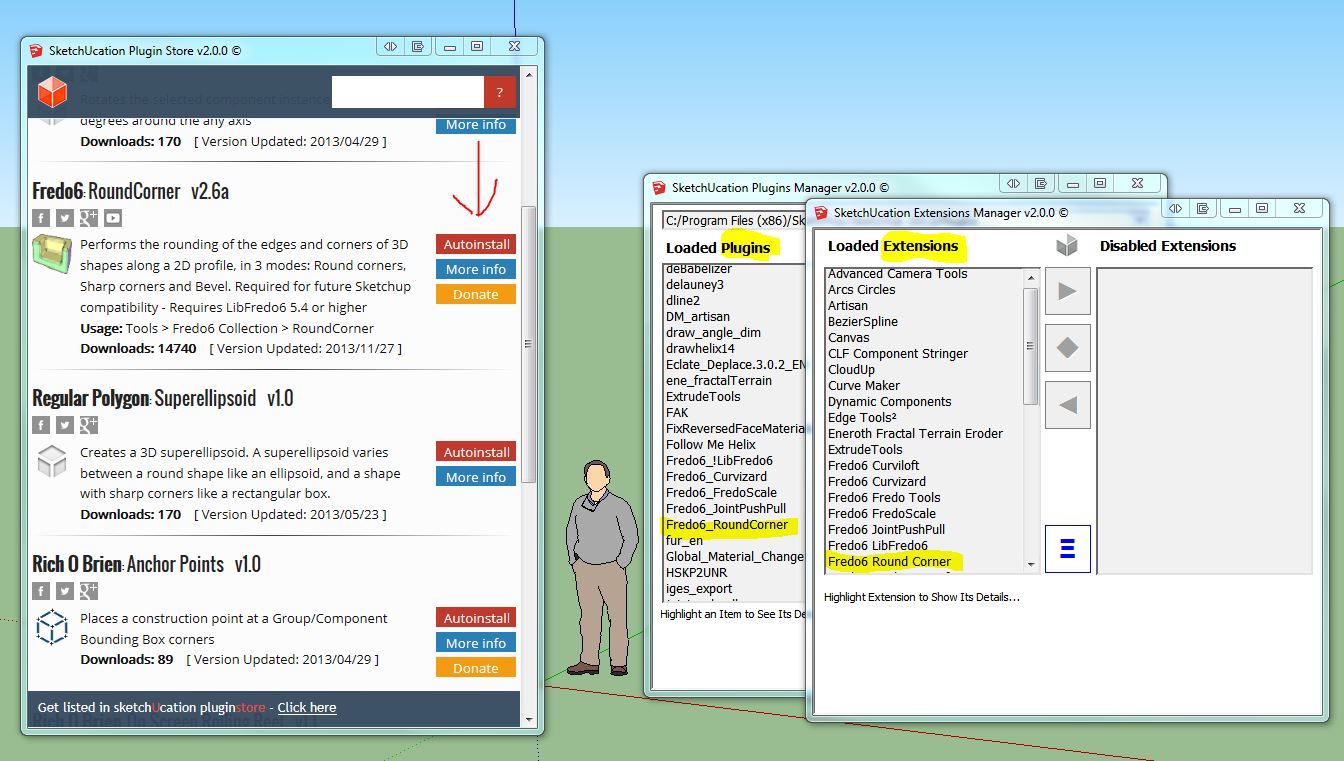Autoinstall the Superellipsoid plugin

(x=476, y=452)
